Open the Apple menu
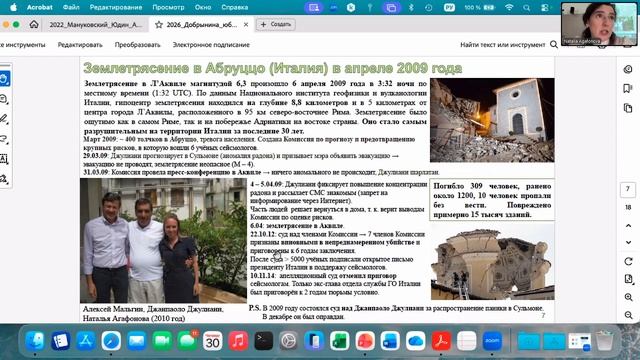 (13, 7)
